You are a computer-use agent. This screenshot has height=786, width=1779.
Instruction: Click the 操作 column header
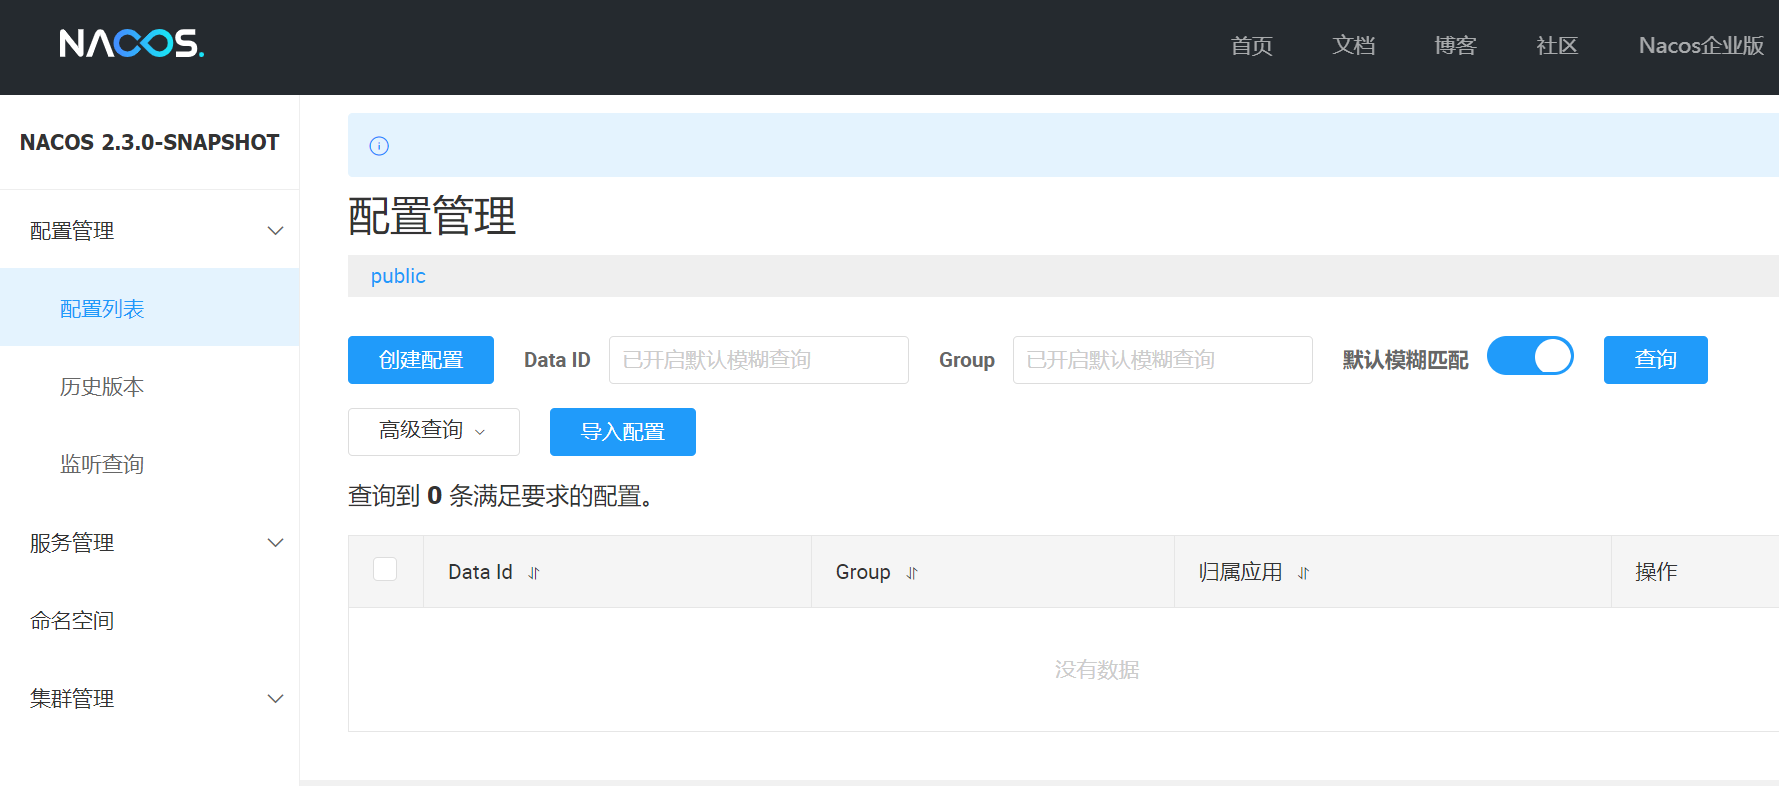(x=1656, y=572)
